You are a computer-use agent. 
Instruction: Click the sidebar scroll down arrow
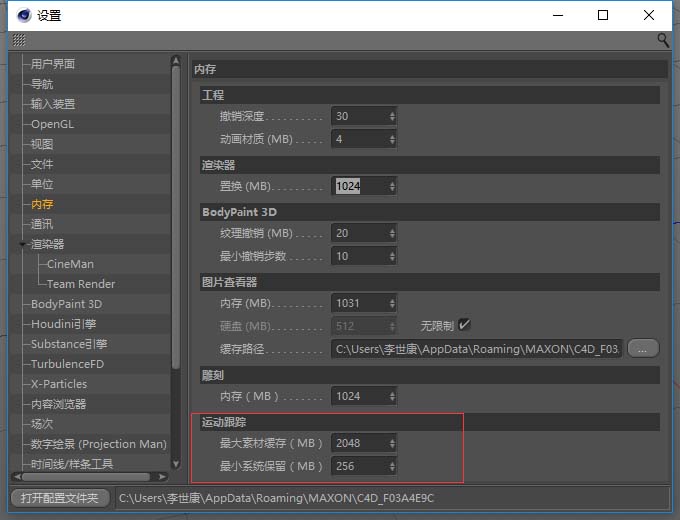point(176,464)
